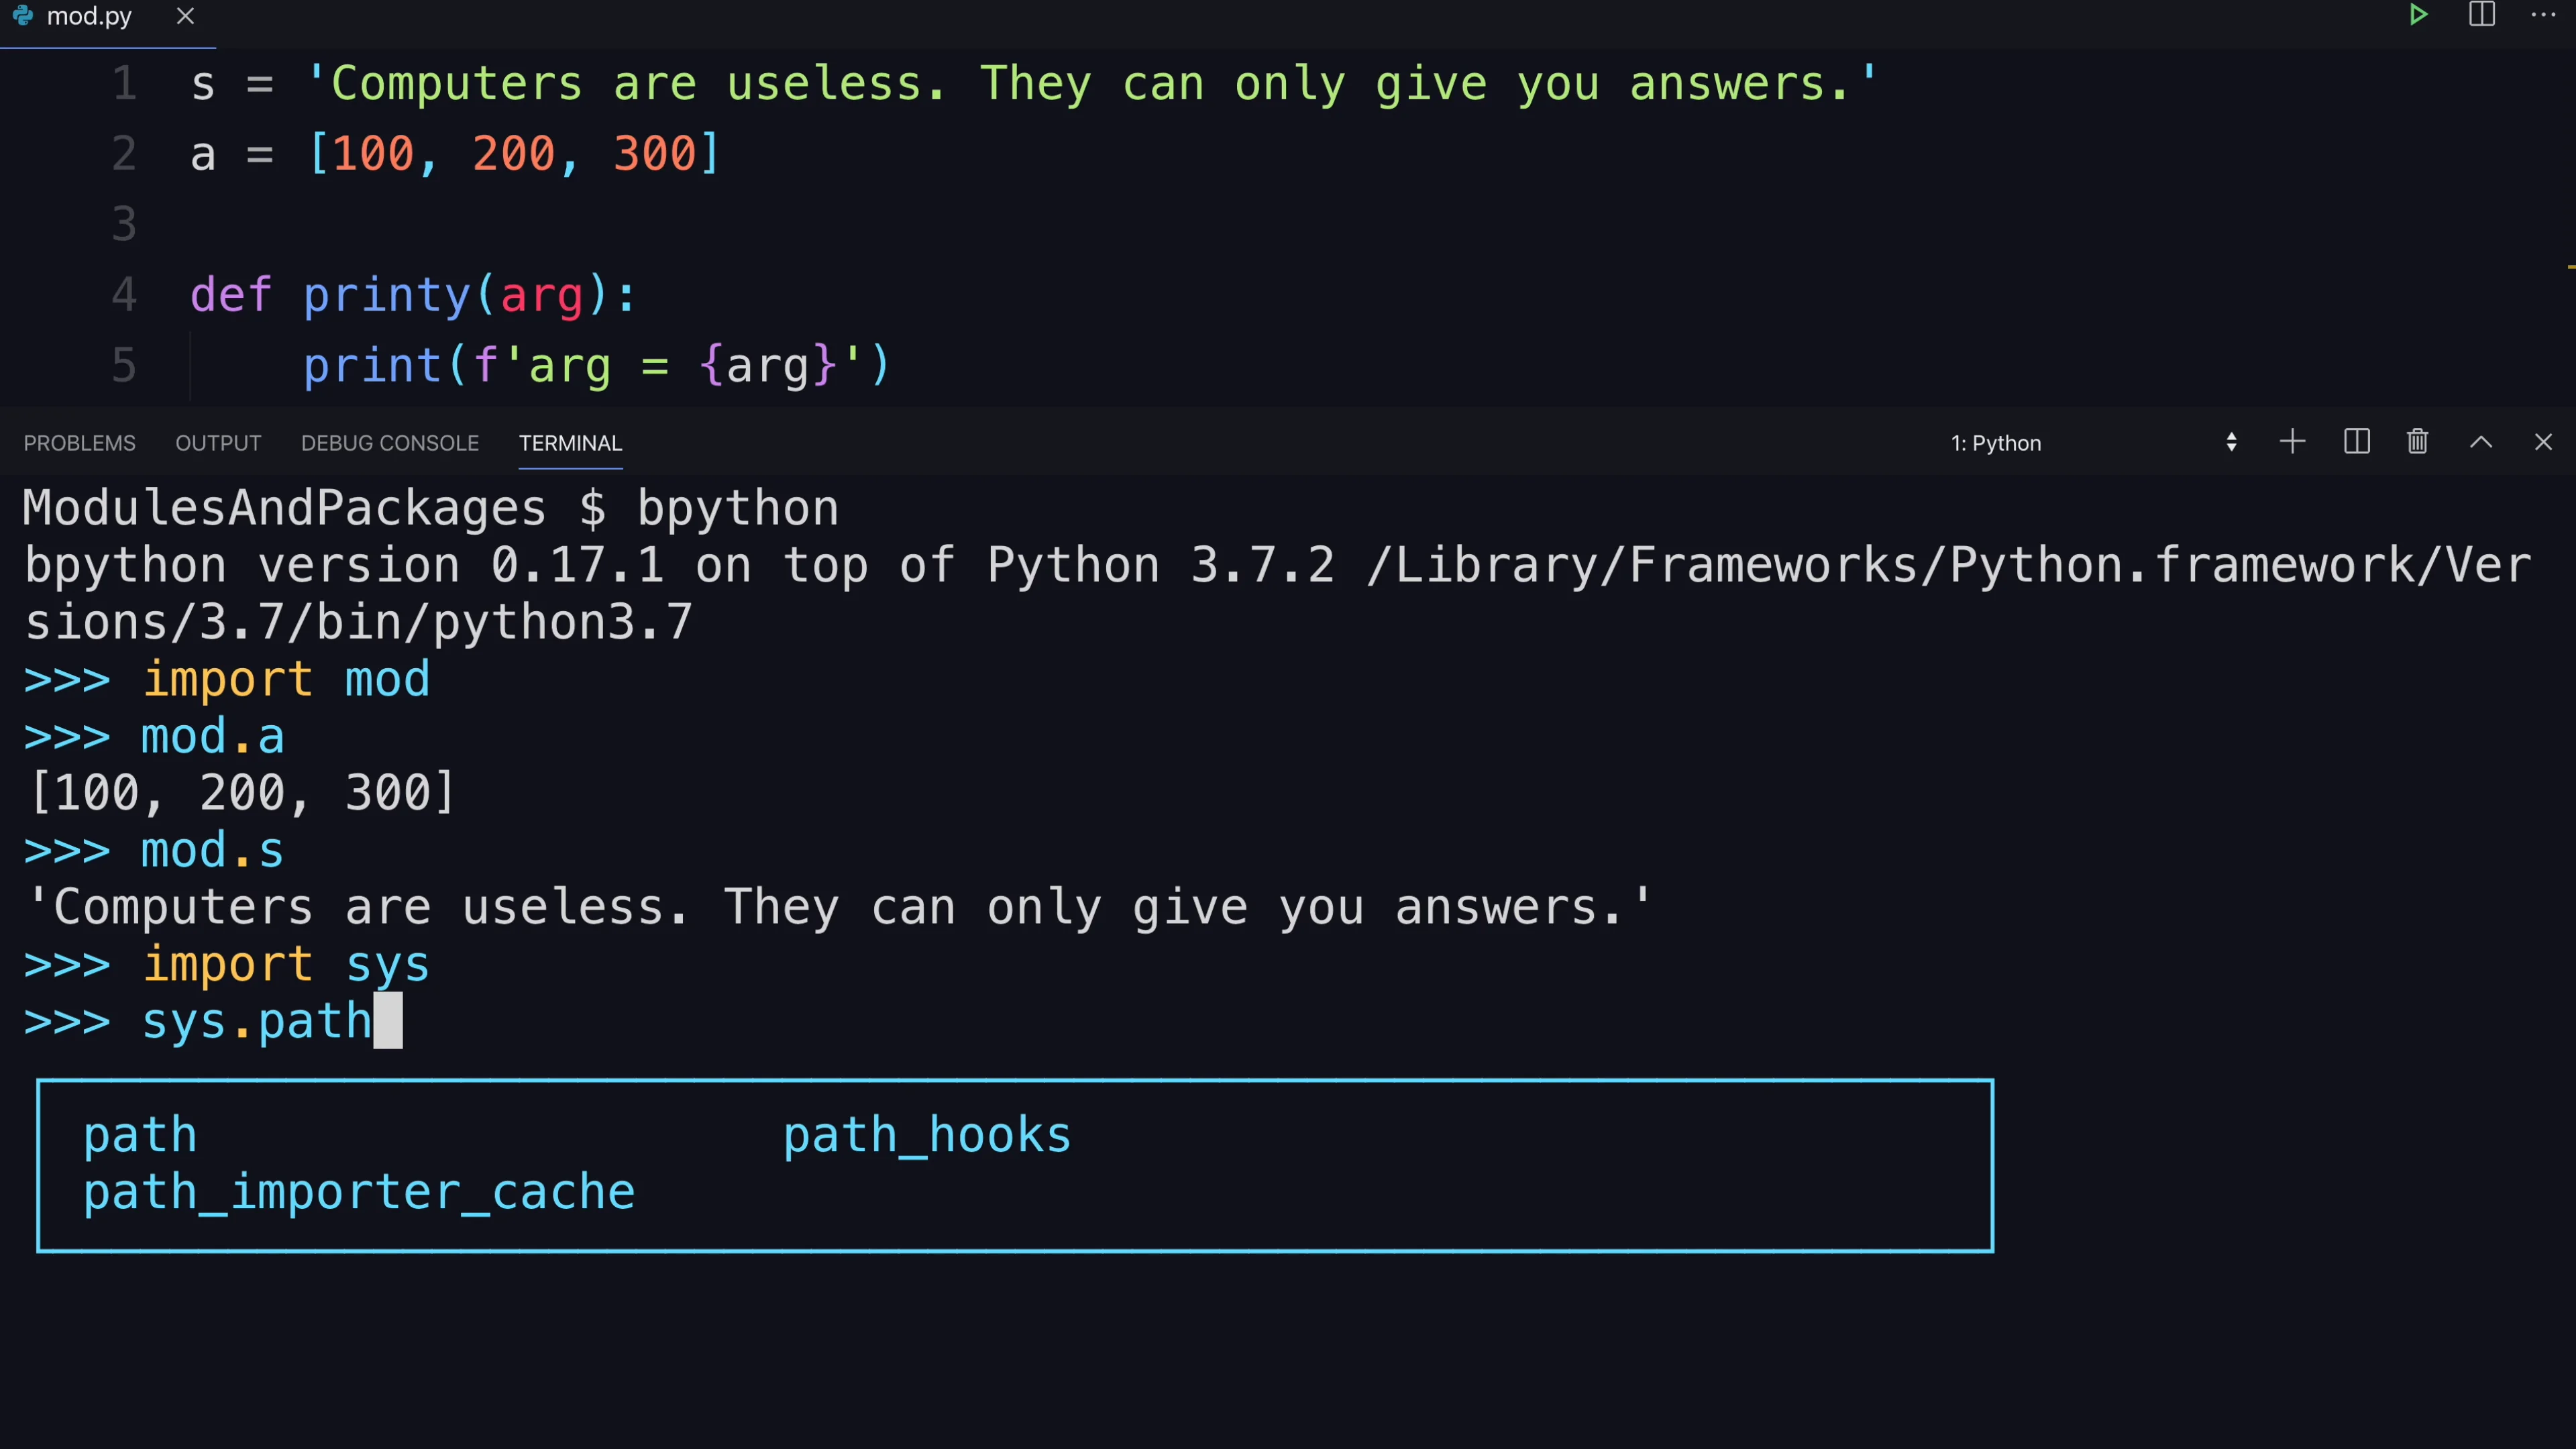This screenshot has height=1449, width=2576.
Task: Switch to the OUTPUT tab
Action: [x=218, y=443]
